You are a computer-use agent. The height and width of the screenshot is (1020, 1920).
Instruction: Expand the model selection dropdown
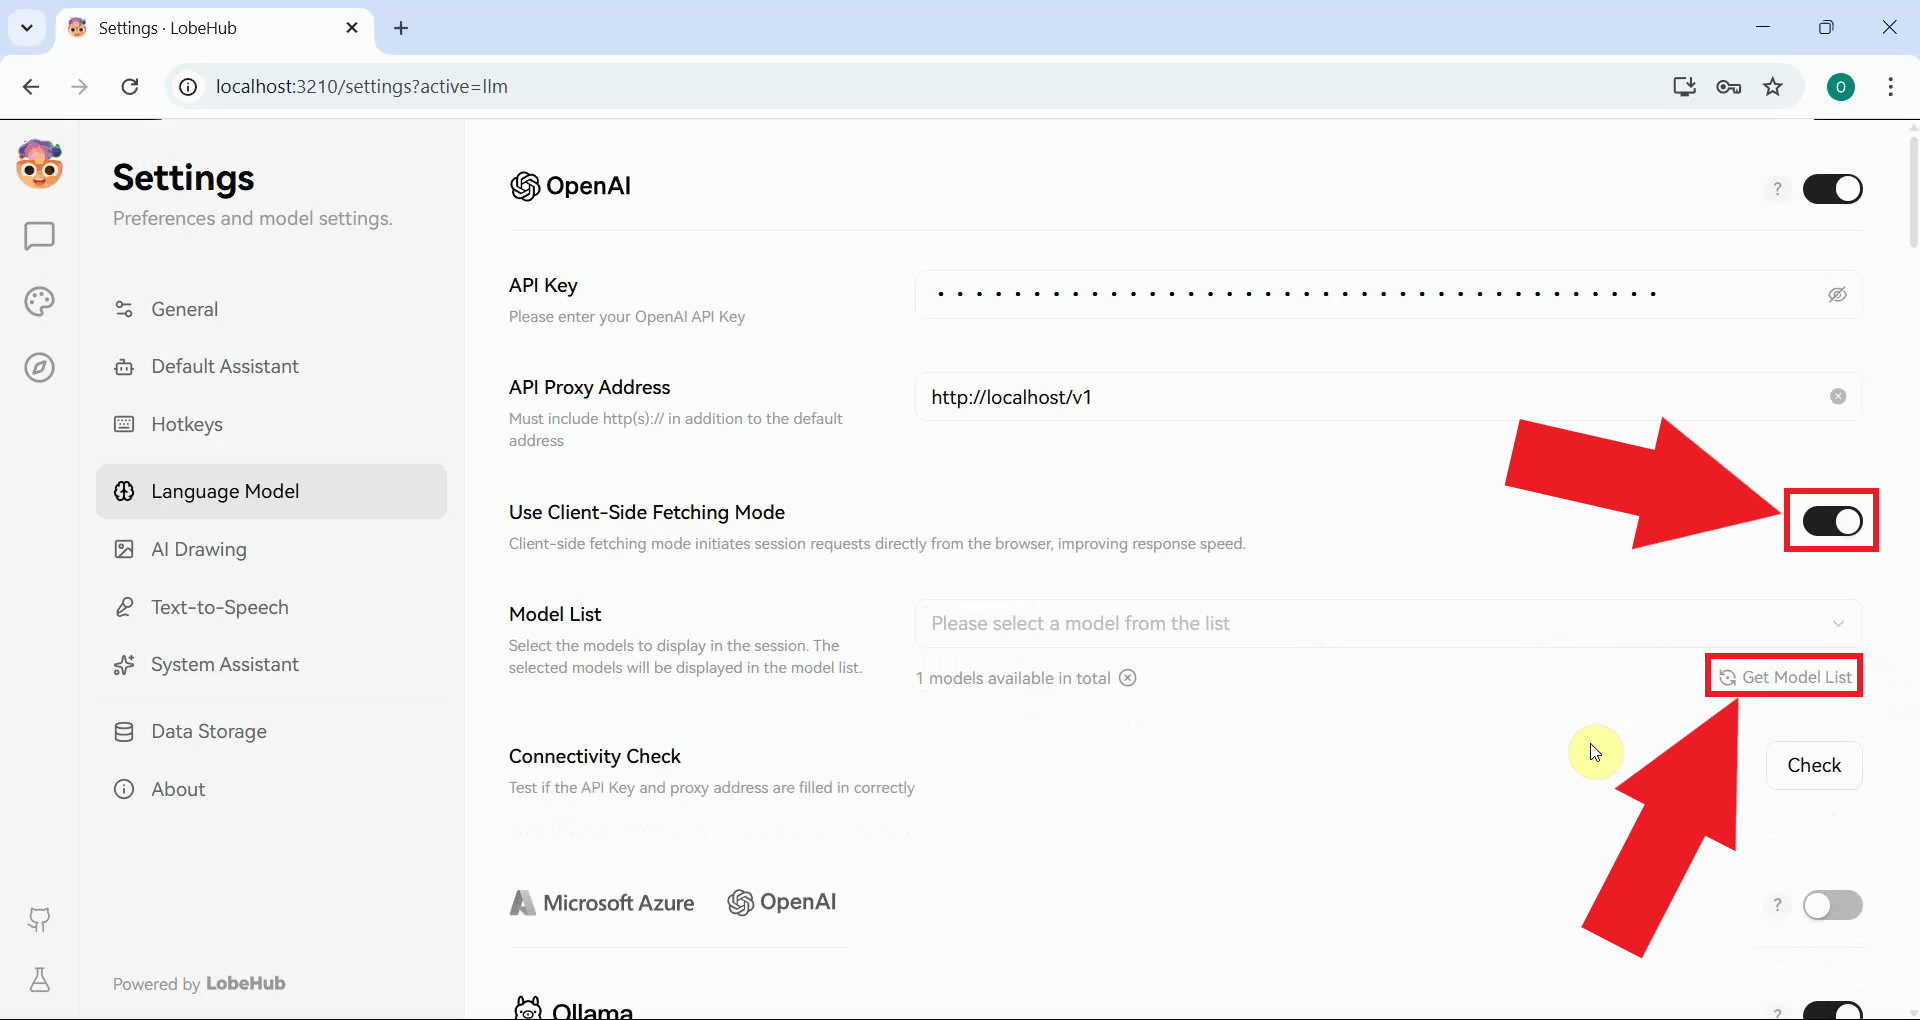click(x=1838, y=623)
